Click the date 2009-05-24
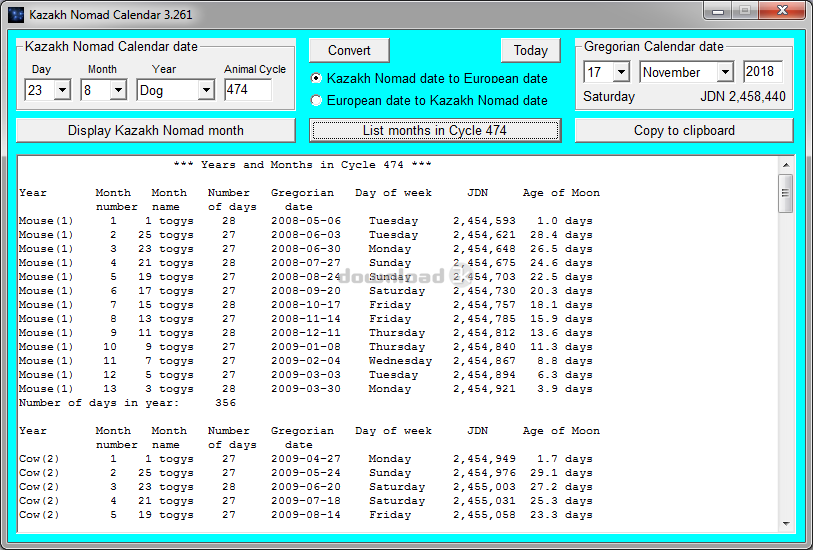813x550 pixels. pyautogui.click(x=306, y=473)
